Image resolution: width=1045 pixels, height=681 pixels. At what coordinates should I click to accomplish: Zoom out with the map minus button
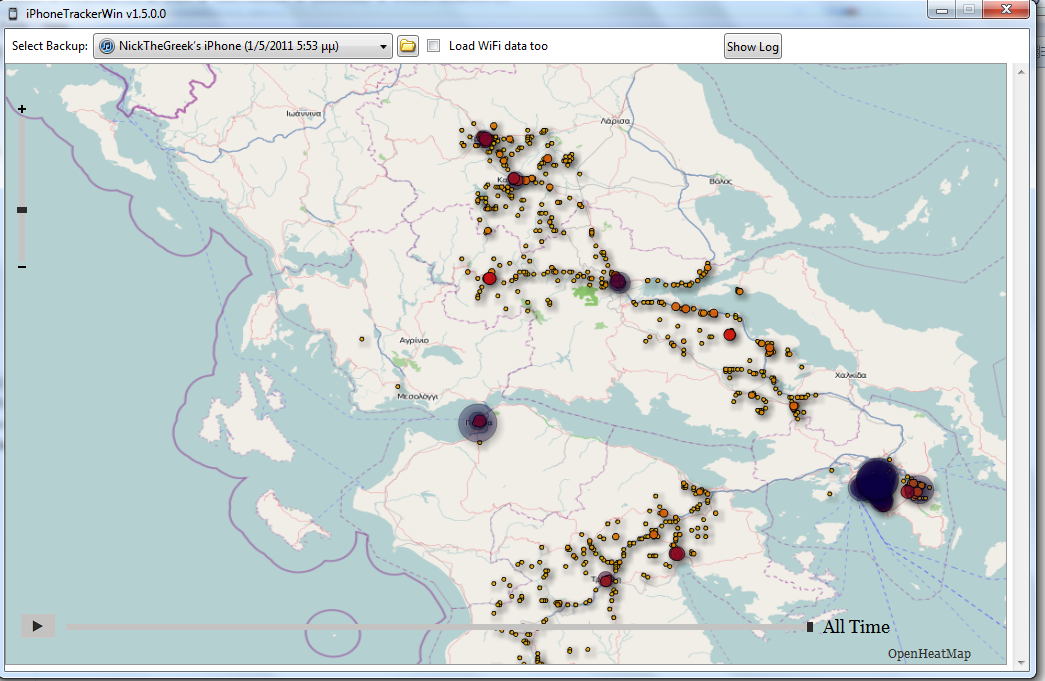pyautogui.click(x=22, y=267)
